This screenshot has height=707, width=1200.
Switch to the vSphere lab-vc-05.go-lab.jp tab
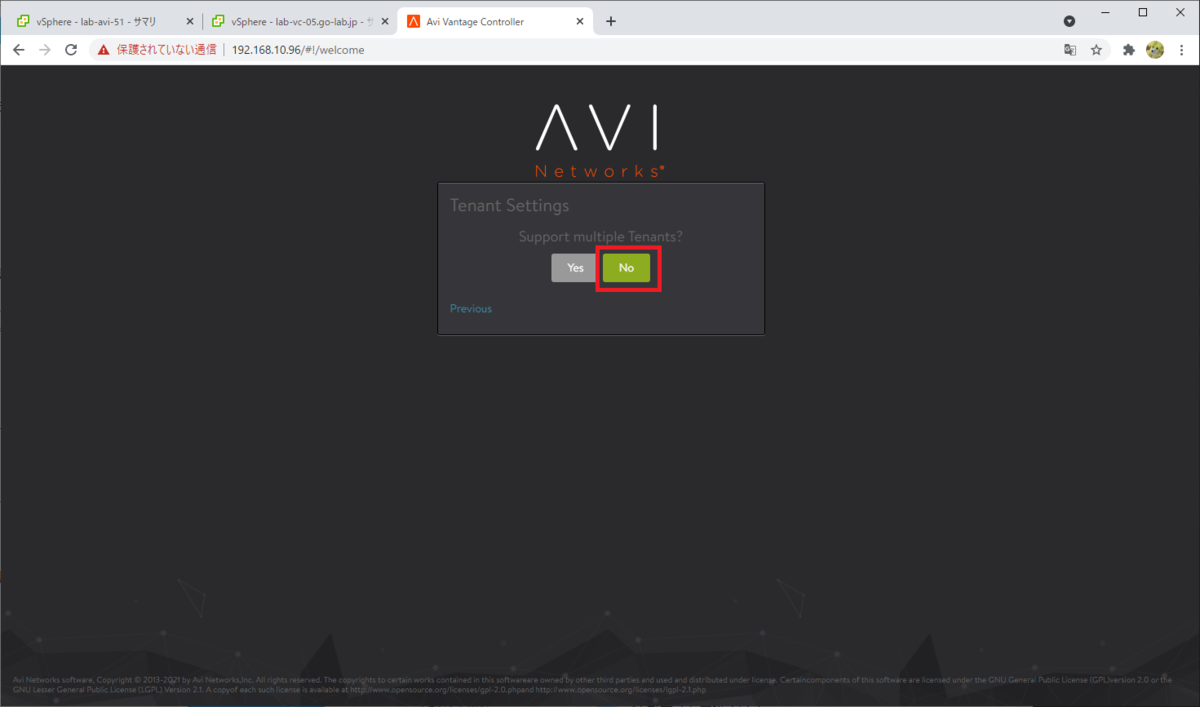coord(297,21)
